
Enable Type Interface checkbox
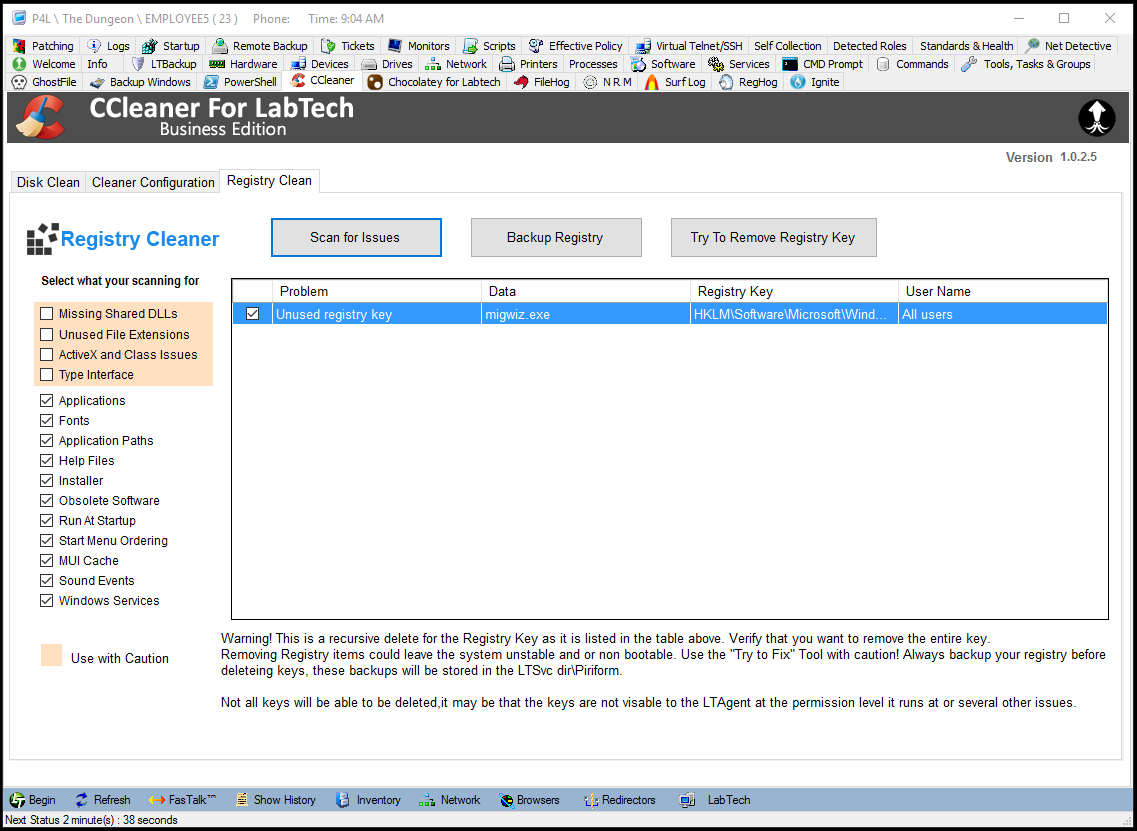pyautogui.click(x=47, y=375)
